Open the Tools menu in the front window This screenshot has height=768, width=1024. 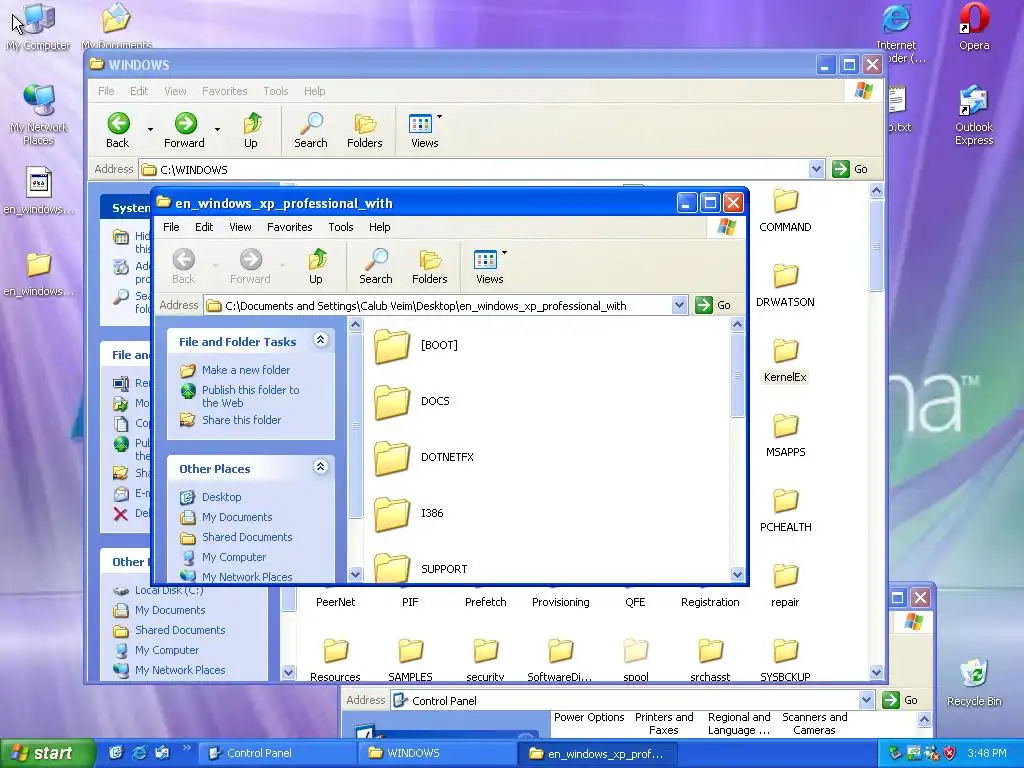point(340,227)
